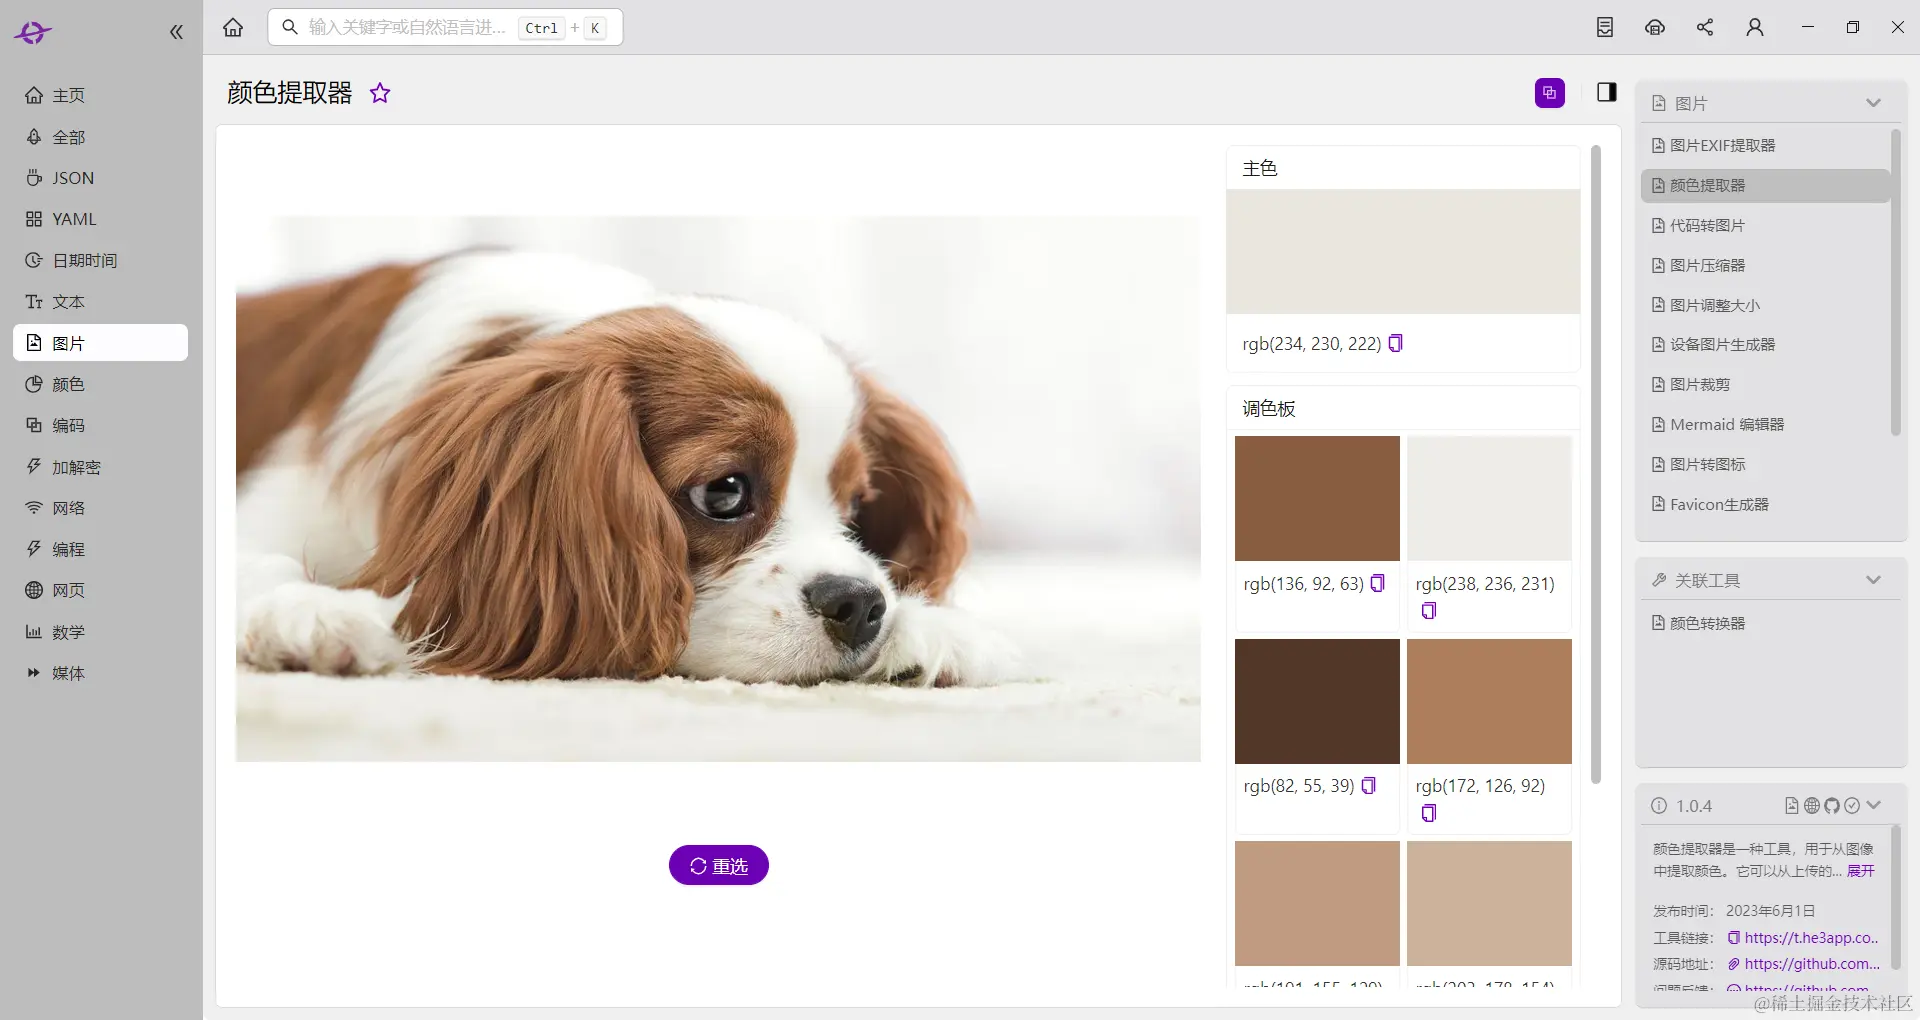1920x1020 pixels.
Task: Open 主页 in the sidebar
Action: (x=100, y=95)
